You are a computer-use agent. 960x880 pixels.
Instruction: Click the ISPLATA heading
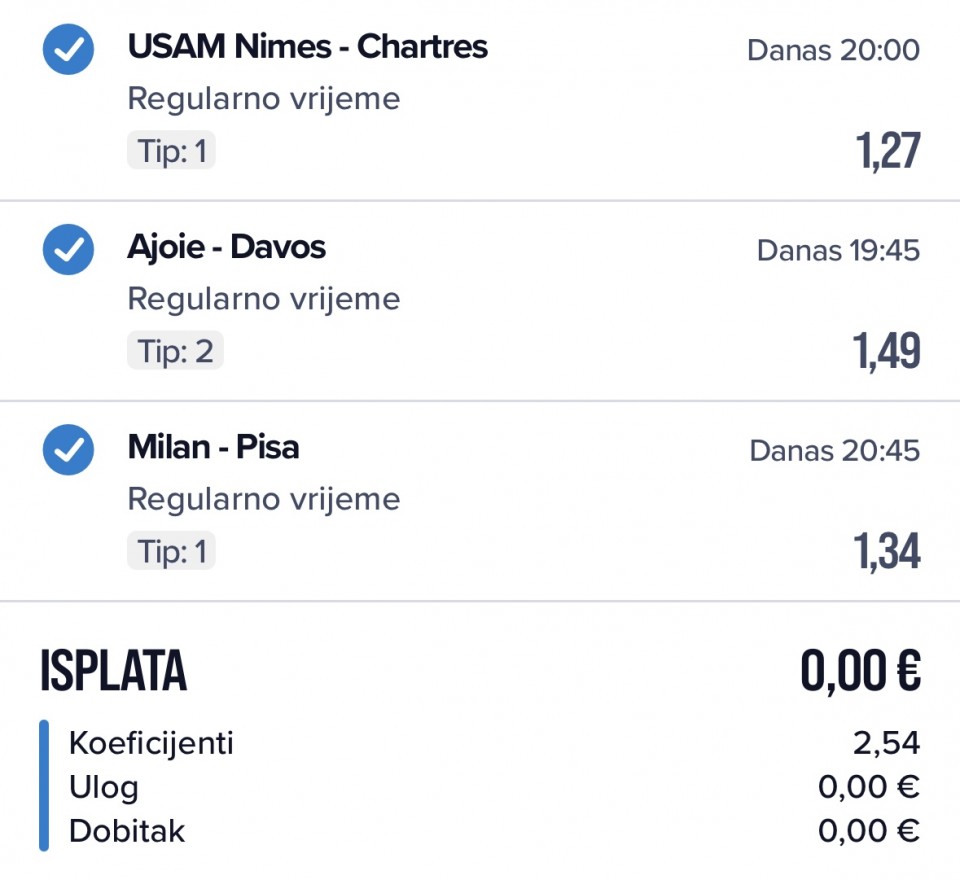(x=113, y=671)
